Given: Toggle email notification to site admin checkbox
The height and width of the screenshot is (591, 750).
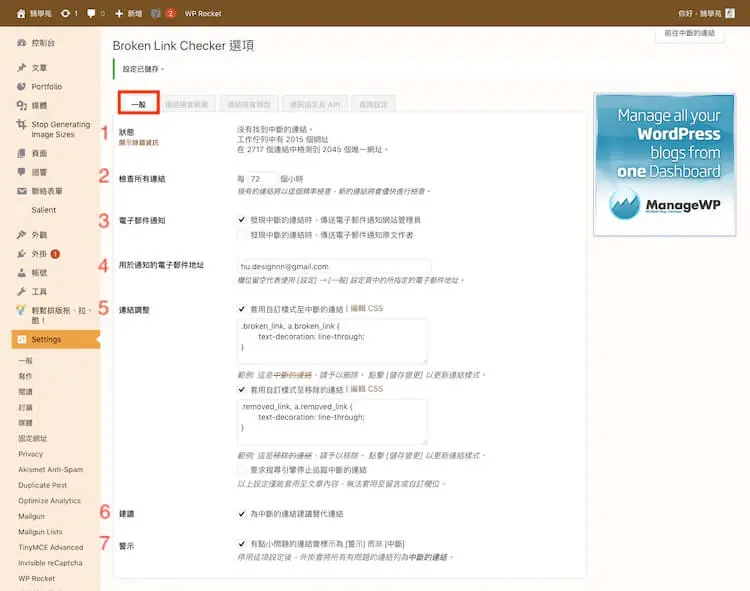Looking at the screenshot, I should pyautogui.click(x=242, y=220).
